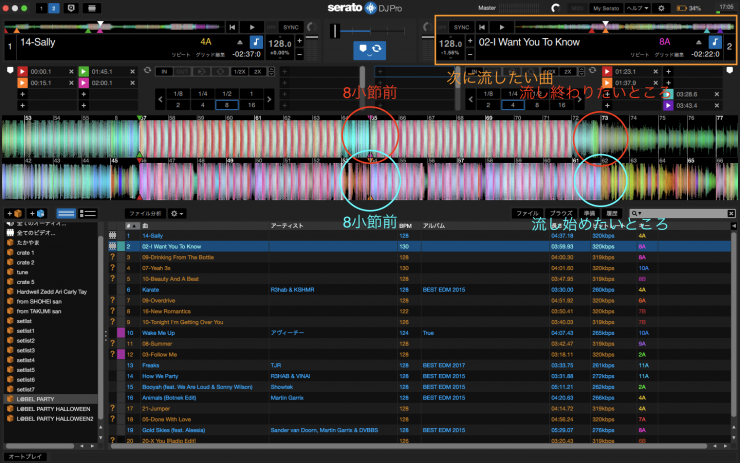Add a new crate

14,213
